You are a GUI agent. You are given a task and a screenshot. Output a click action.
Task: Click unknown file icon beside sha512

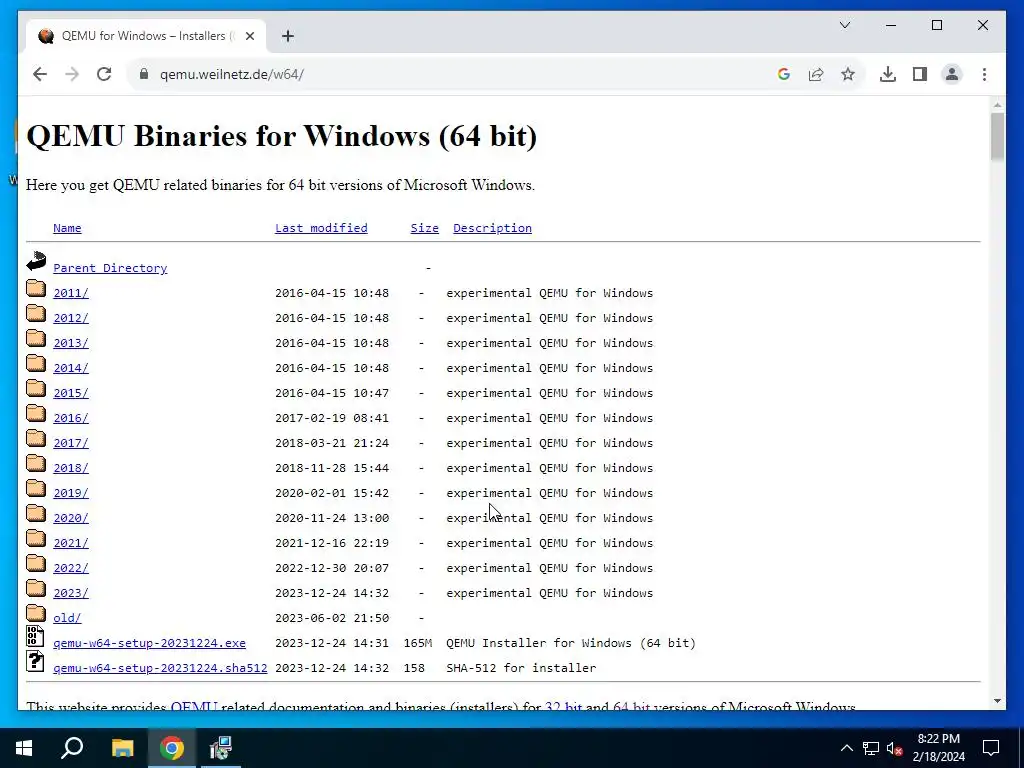tap(35, 662)
